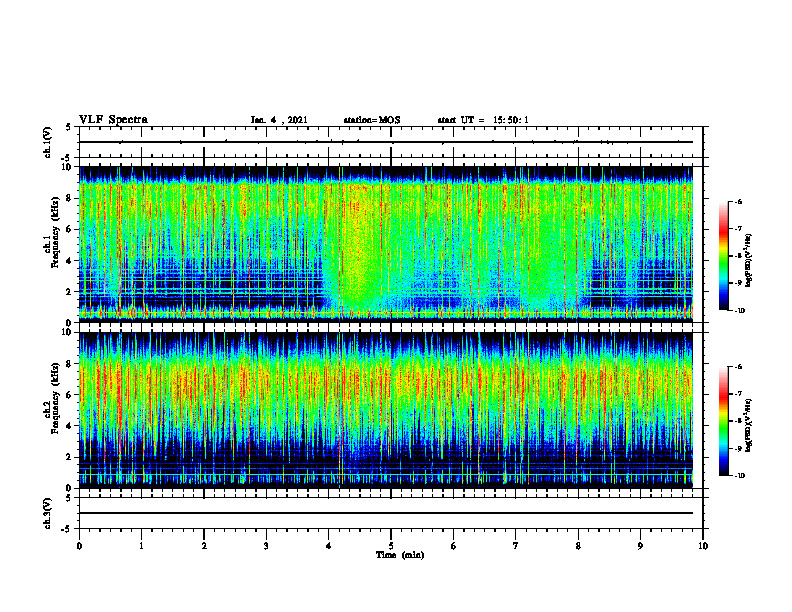Click the "-8" label on ch.2 colorbar

[738, 421]
